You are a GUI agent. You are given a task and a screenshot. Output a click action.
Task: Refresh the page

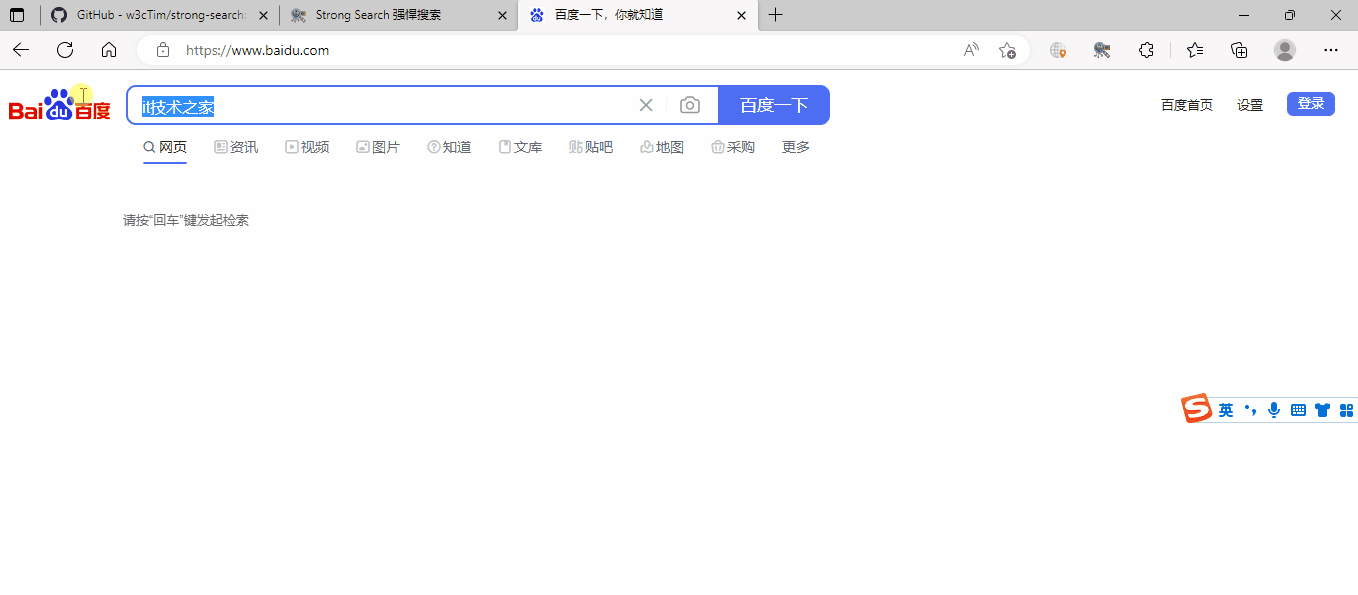coord(65,50)
